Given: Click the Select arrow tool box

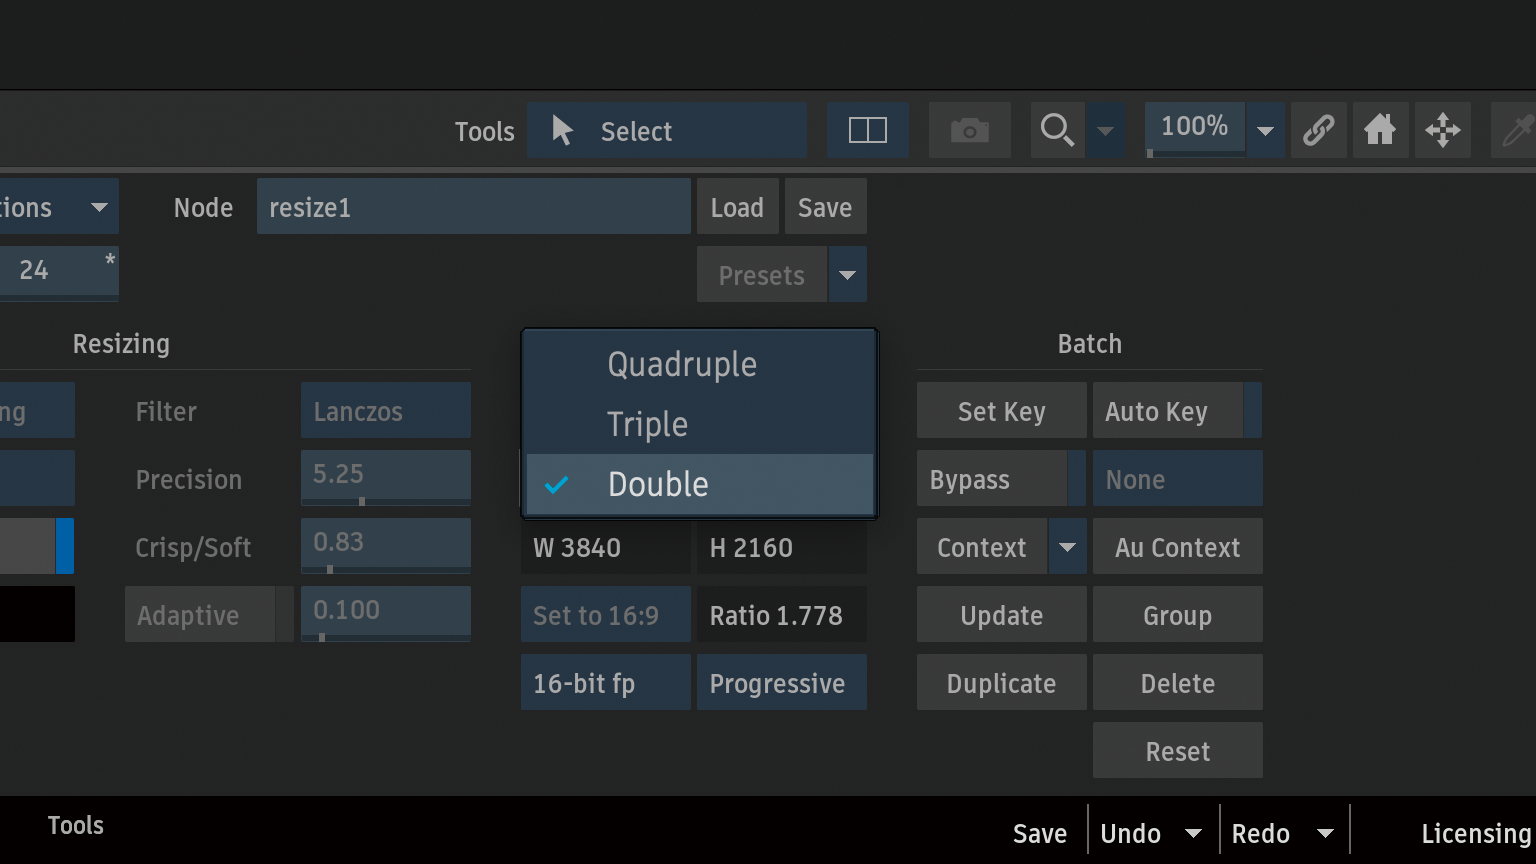Looking at the screenshot, I should click(x=667, y=131).
